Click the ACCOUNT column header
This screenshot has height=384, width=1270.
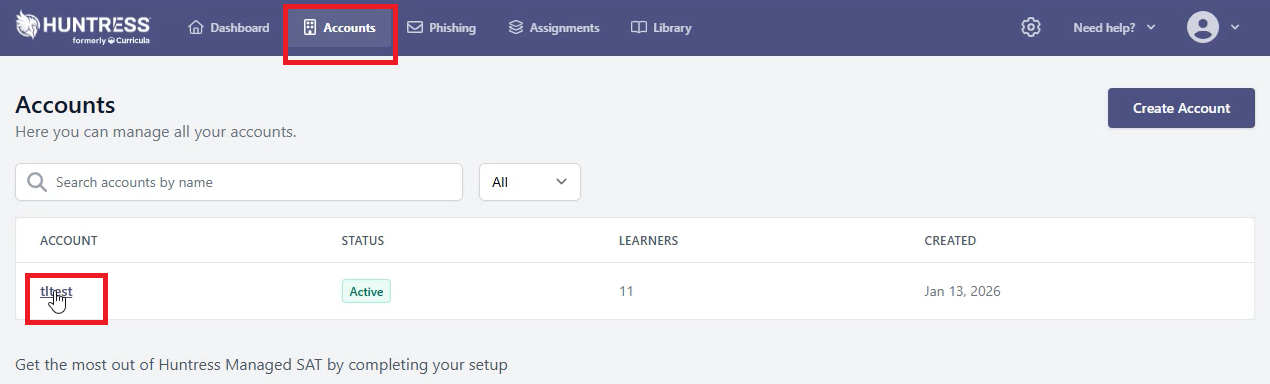pos(69,241)
